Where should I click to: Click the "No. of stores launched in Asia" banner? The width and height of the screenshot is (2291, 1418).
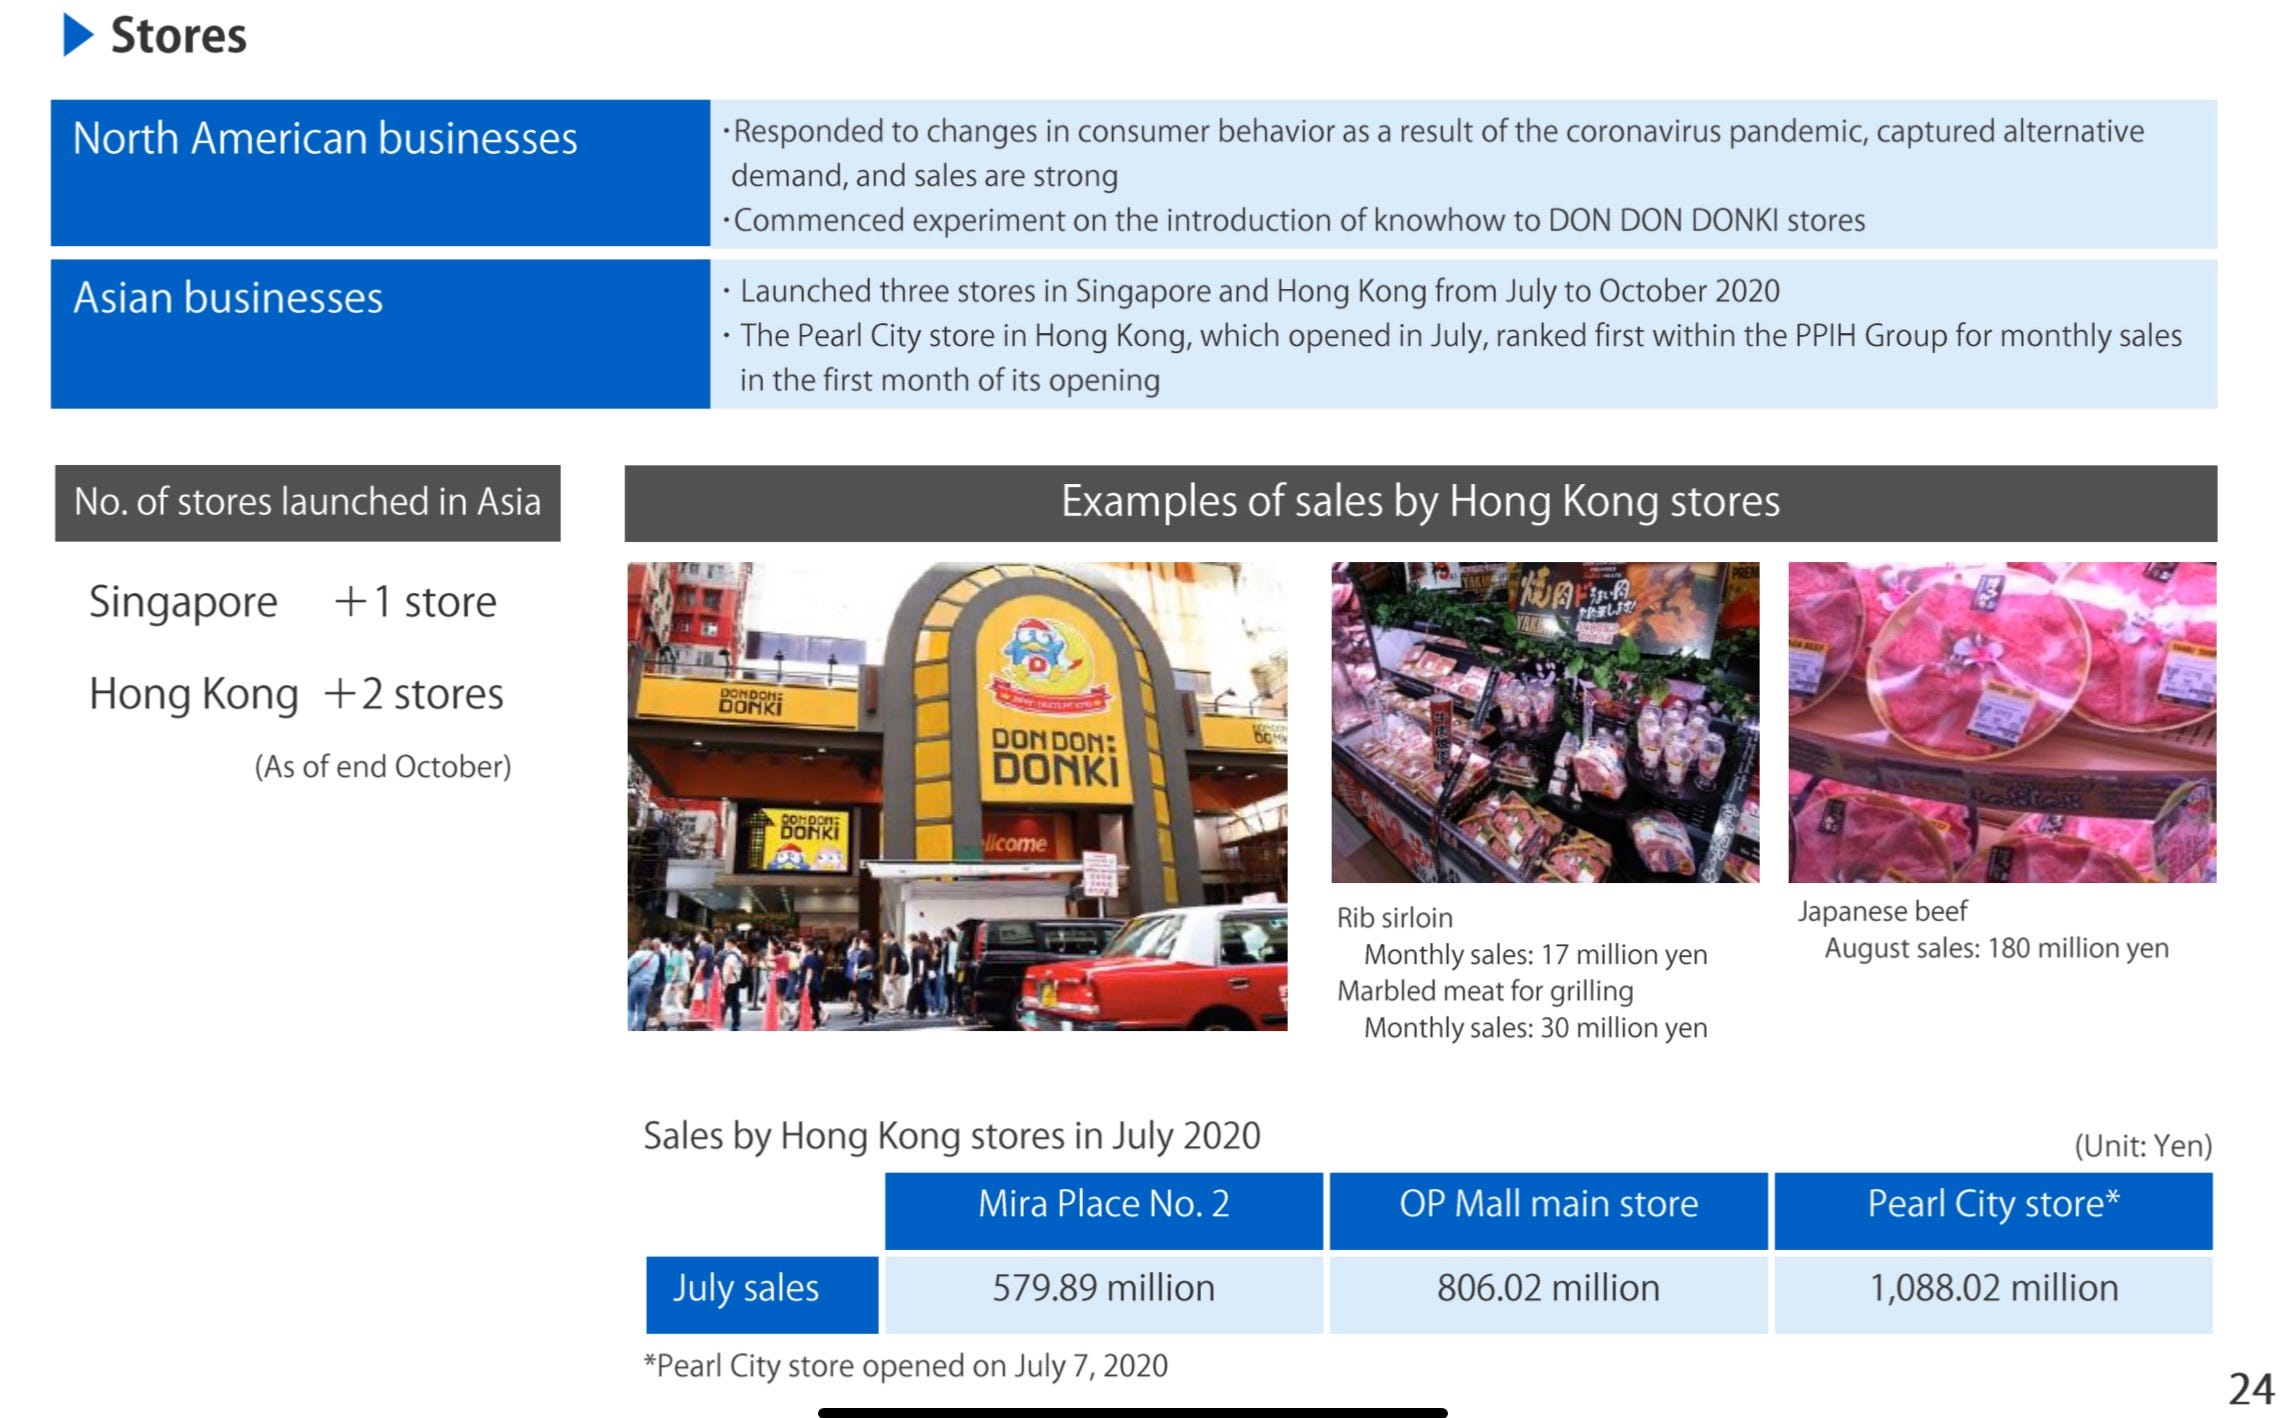(x=308, y=503)
